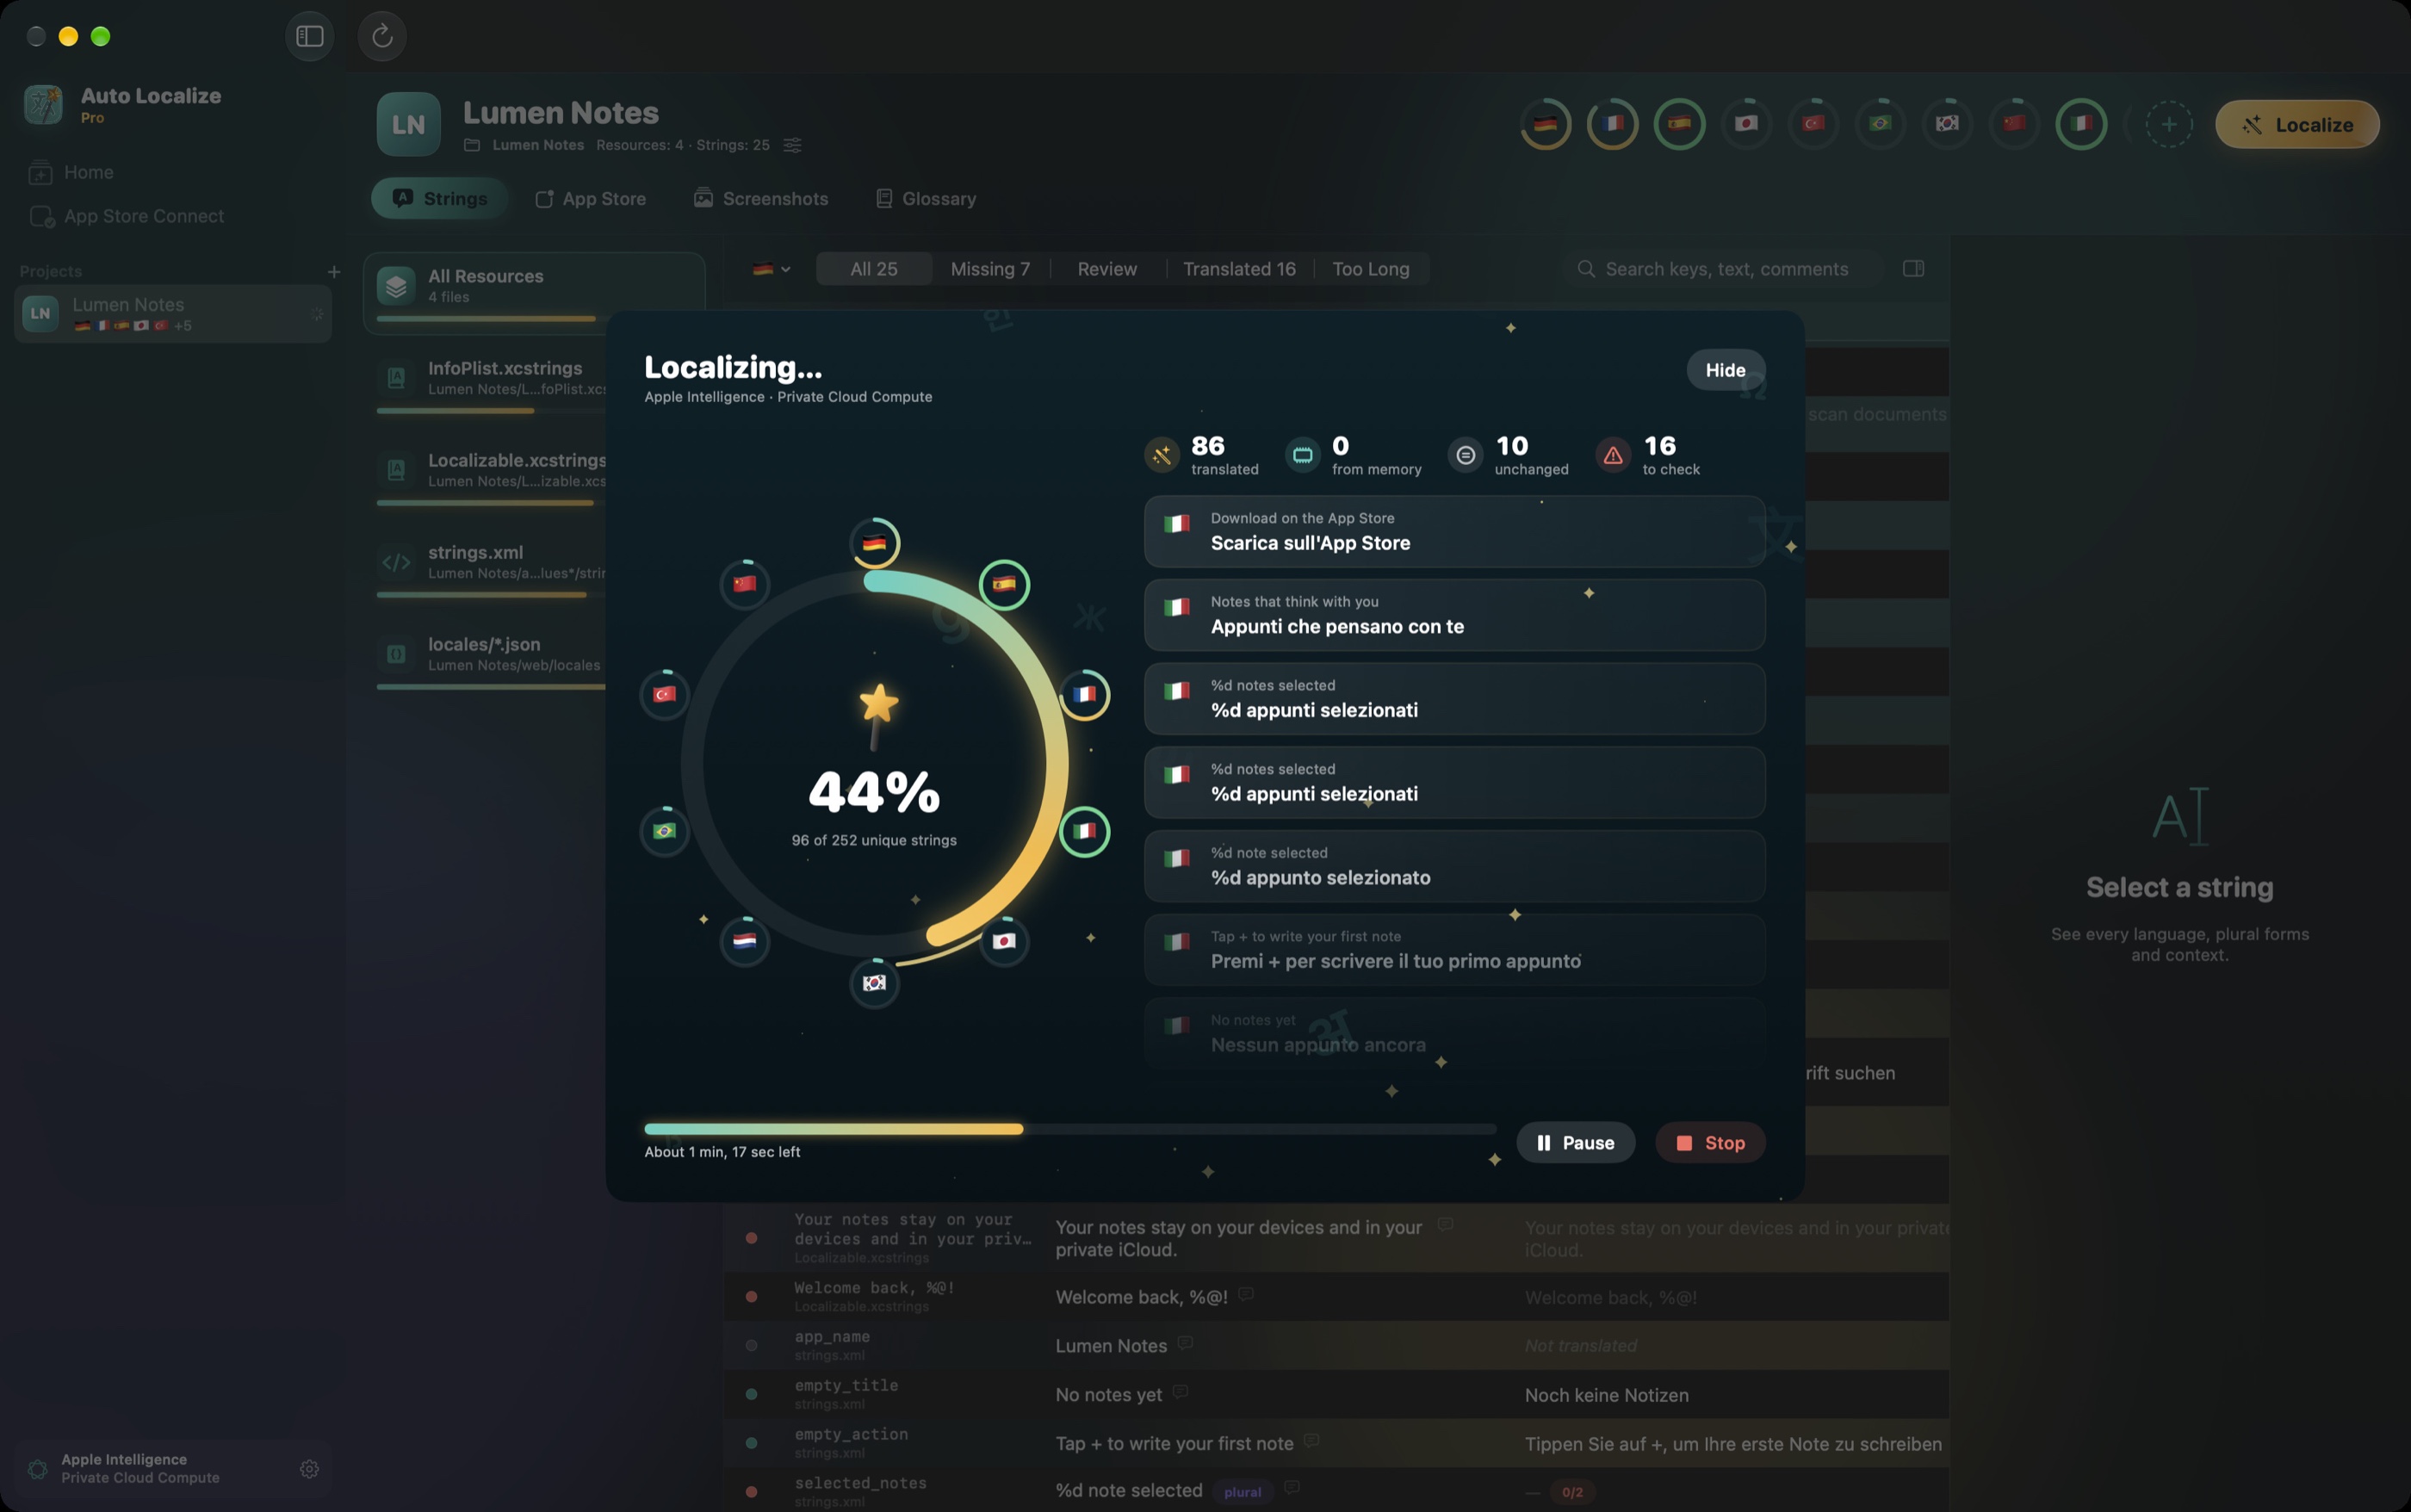Hide the Localizing dialog
Viewport: 2411px width, 1512px height.
point(1725,370)
